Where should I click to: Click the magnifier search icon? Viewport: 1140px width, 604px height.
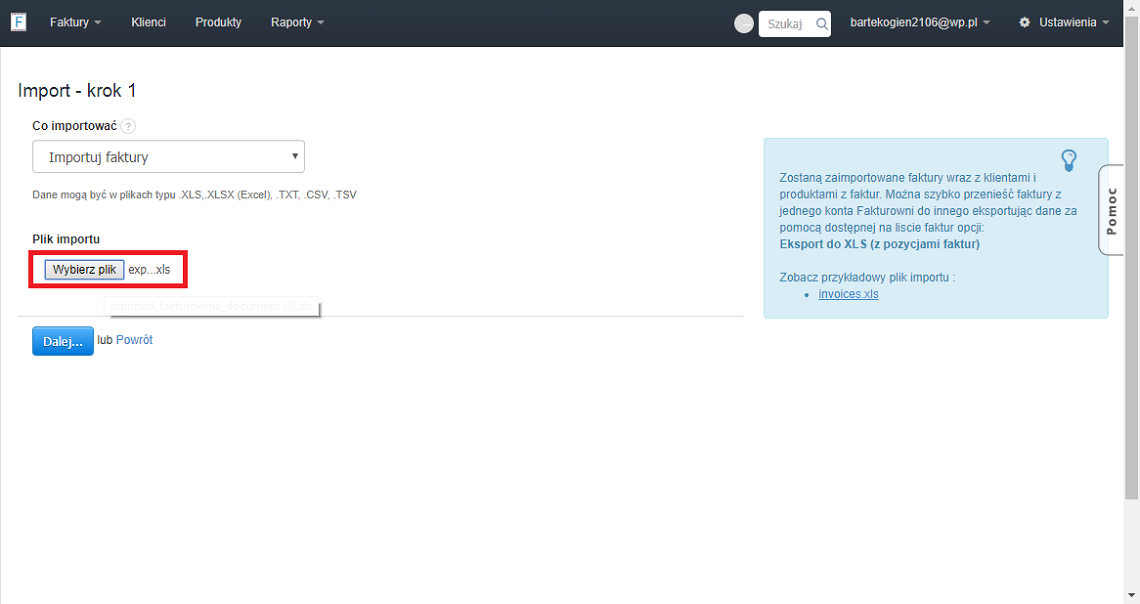(821, 24)
